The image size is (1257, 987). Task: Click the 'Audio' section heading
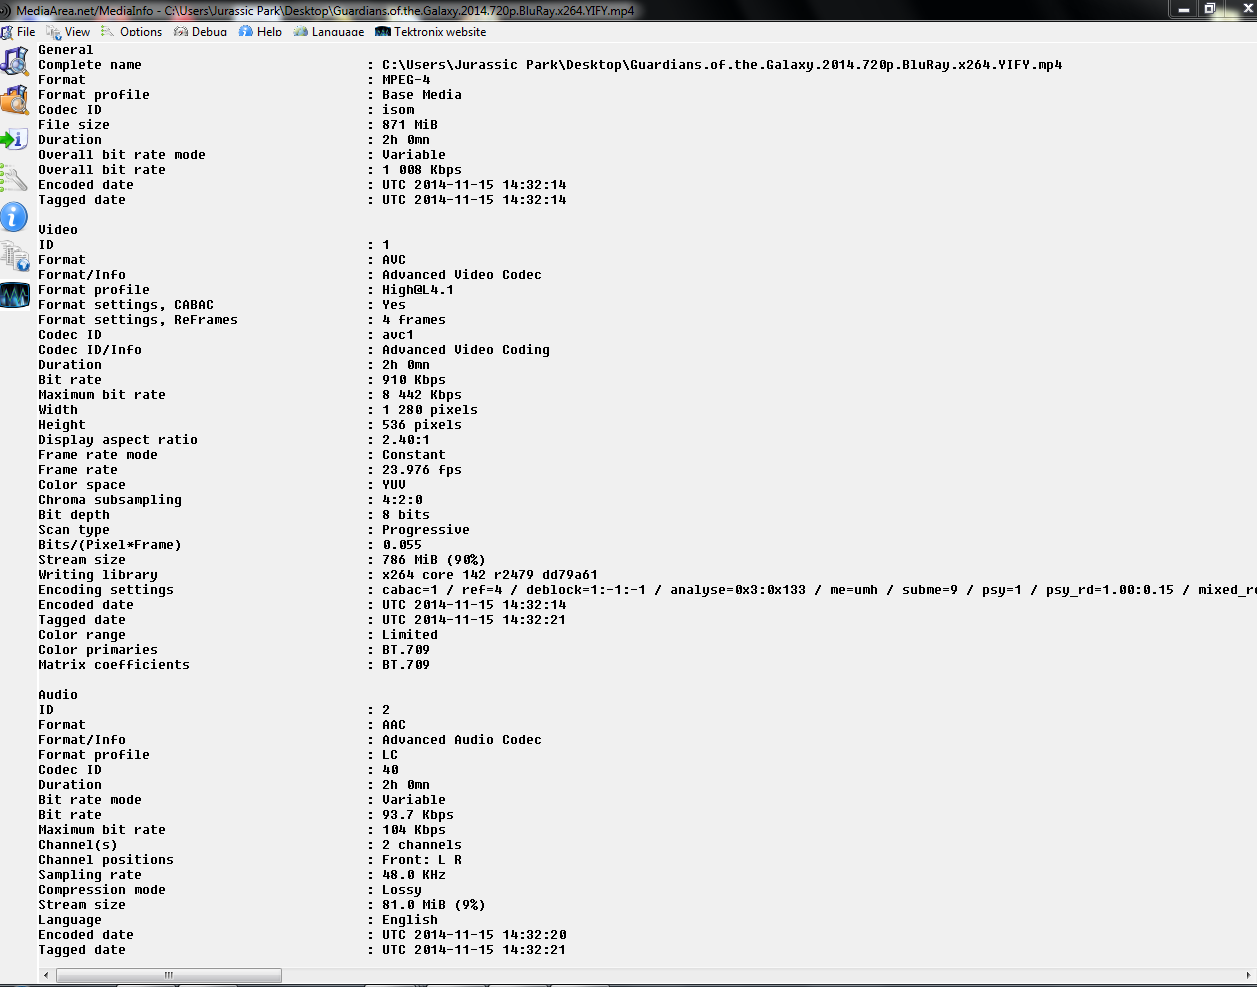click(58, 695)
